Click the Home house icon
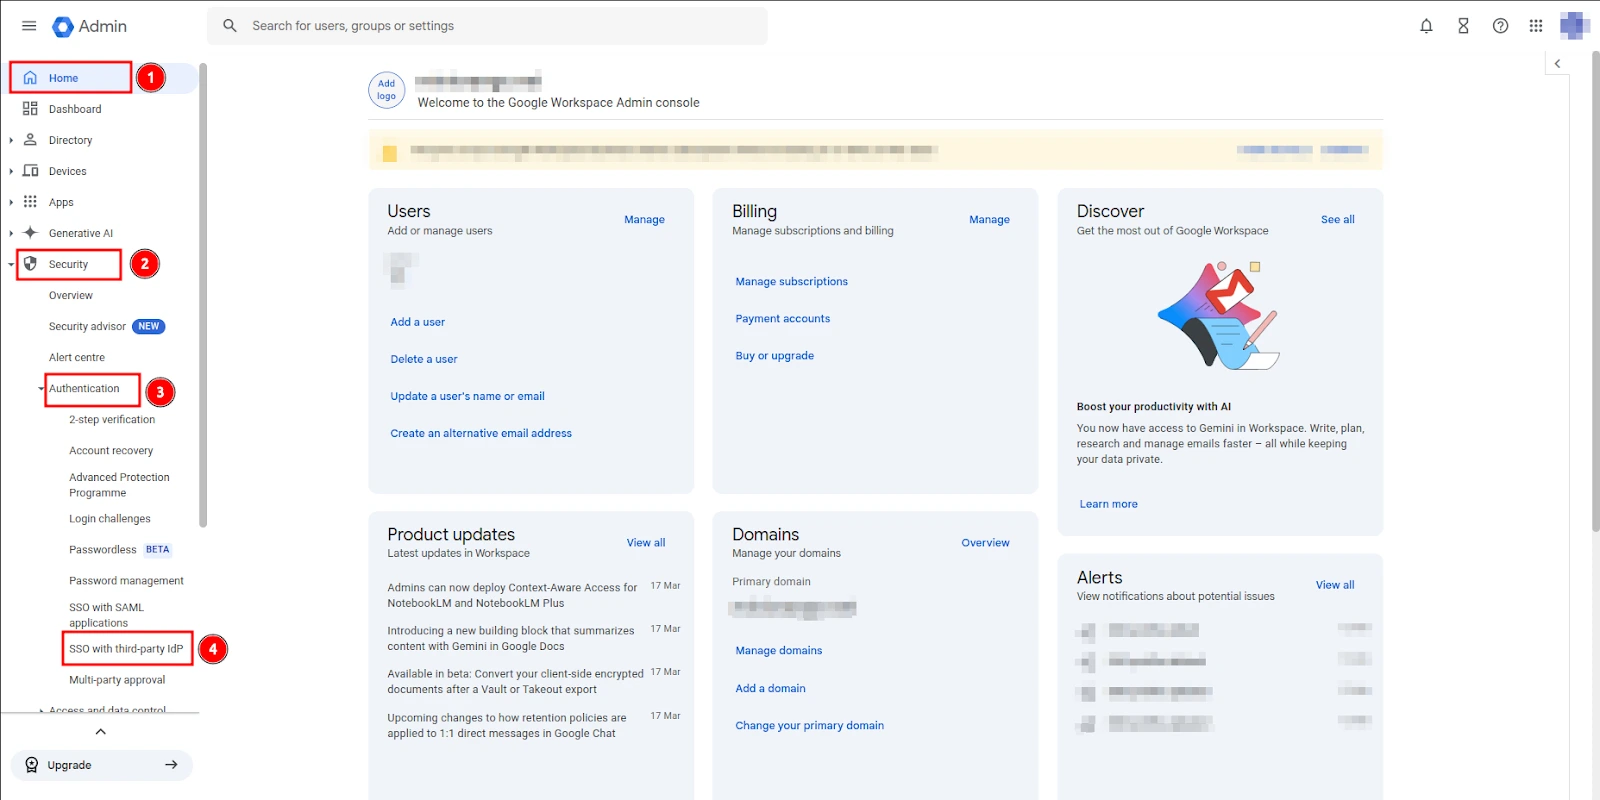Image resolution: width=1600 pixels, height=800 pixels. 30,78
